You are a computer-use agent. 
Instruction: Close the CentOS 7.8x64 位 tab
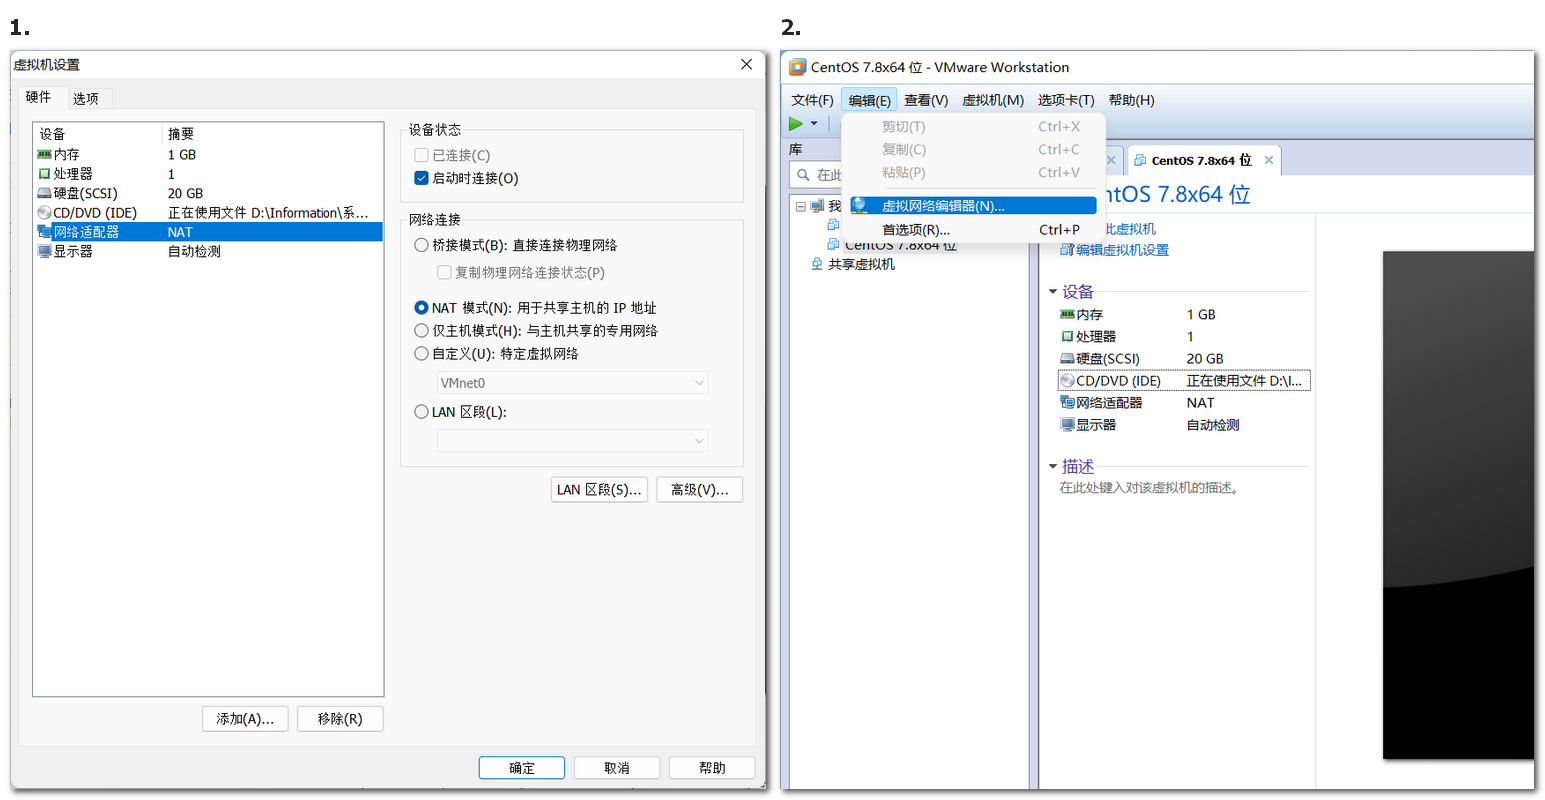[1269, 160]
